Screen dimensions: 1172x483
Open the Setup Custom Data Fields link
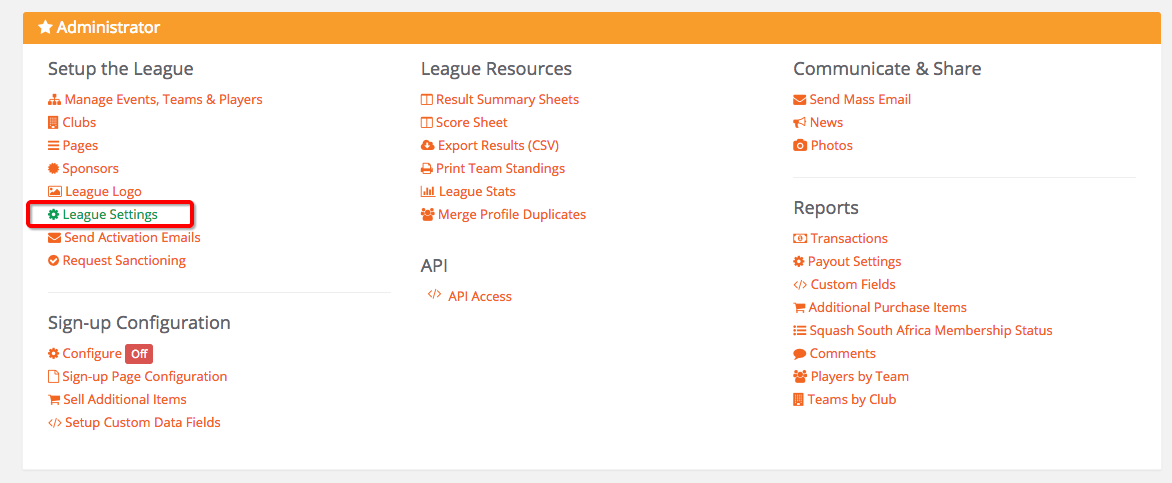tap(143, 423)
